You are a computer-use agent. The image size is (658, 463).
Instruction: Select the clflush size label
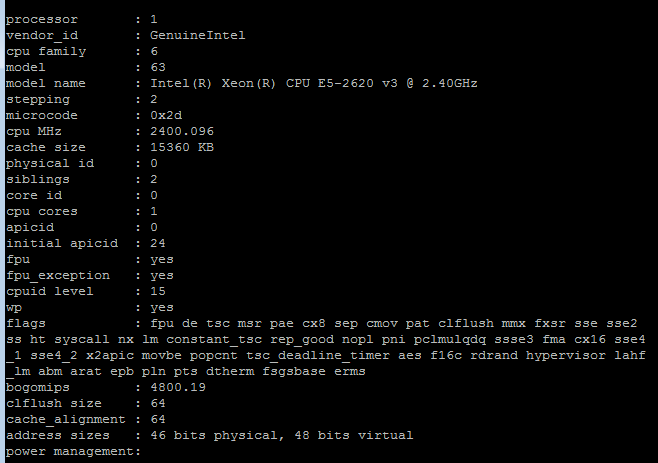(54, 403)
